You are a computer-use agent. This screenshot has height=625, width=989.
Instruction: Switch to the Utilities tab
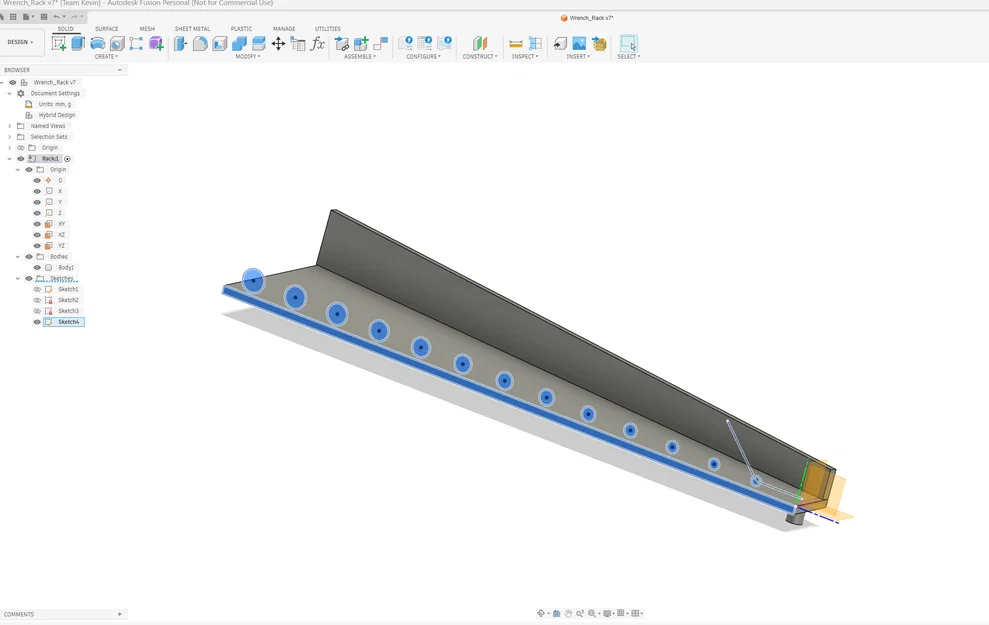(x=327, y=29)
